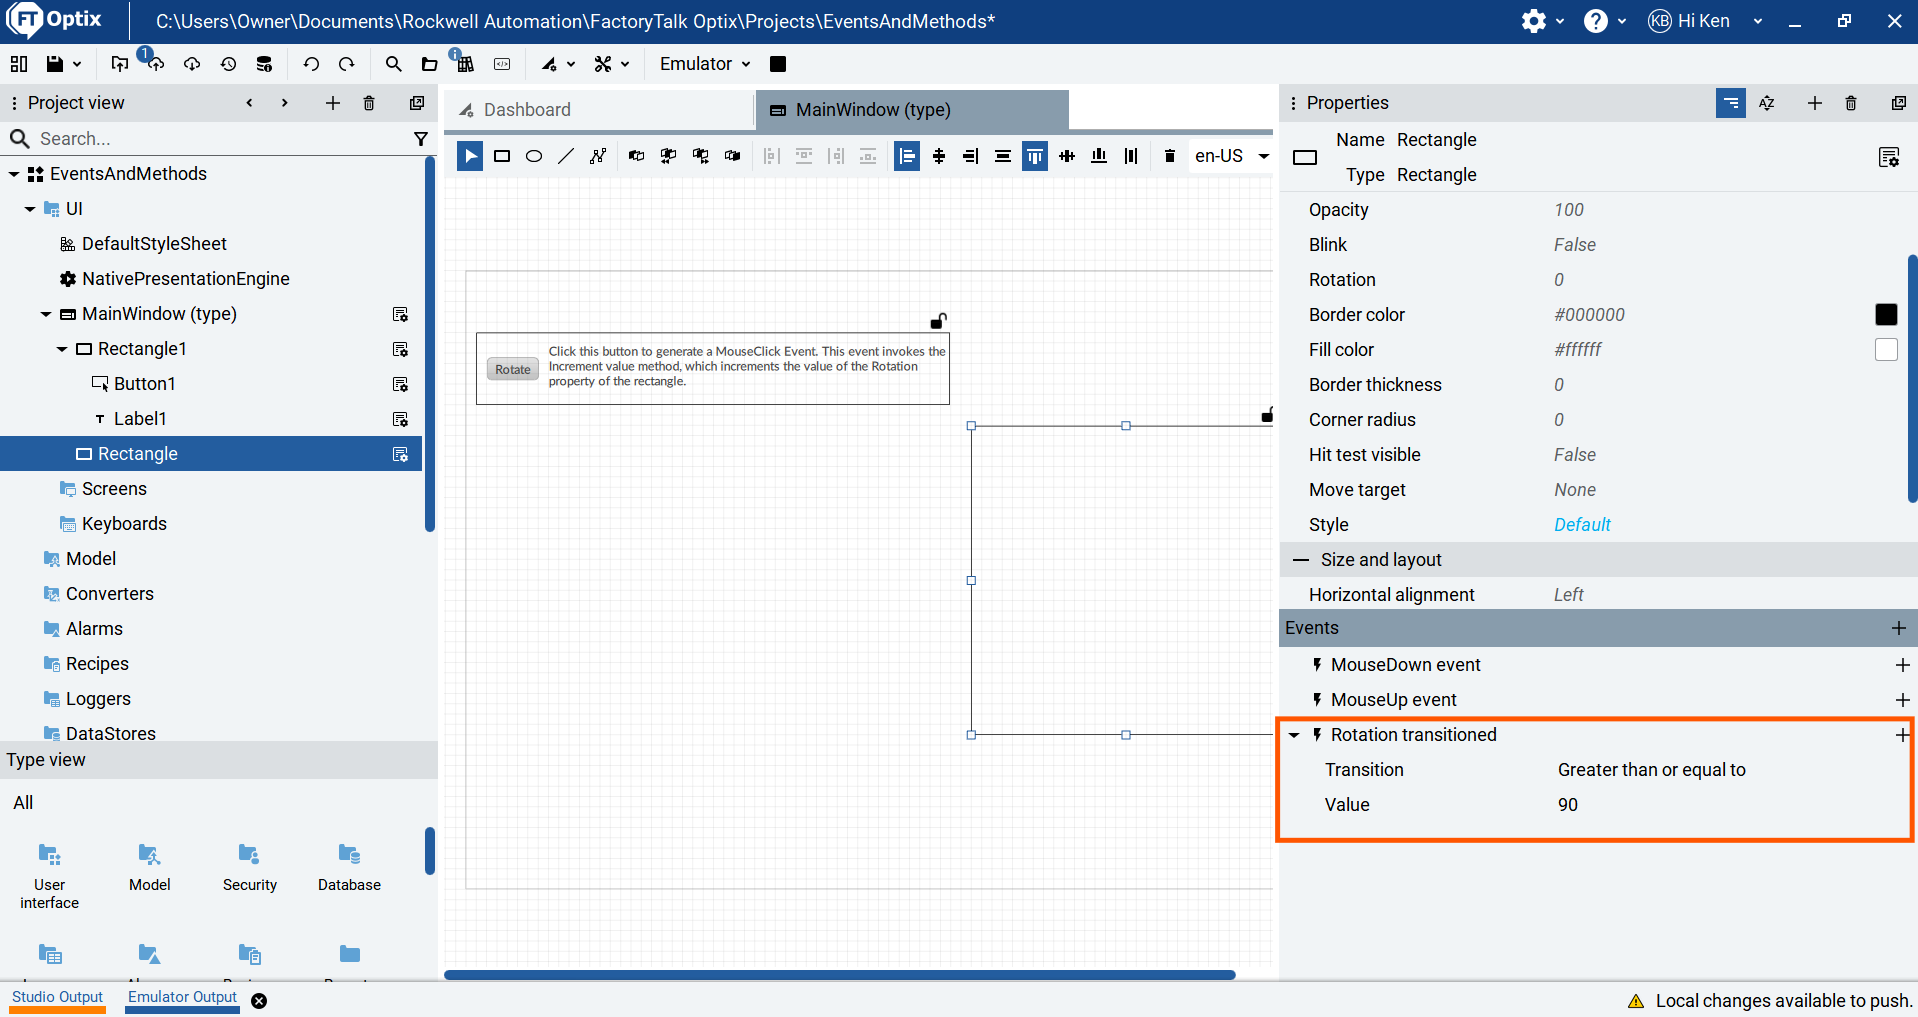
Task: Add handler to MouseDown event
Action: pyautogui.click(x=1902, y=665)
